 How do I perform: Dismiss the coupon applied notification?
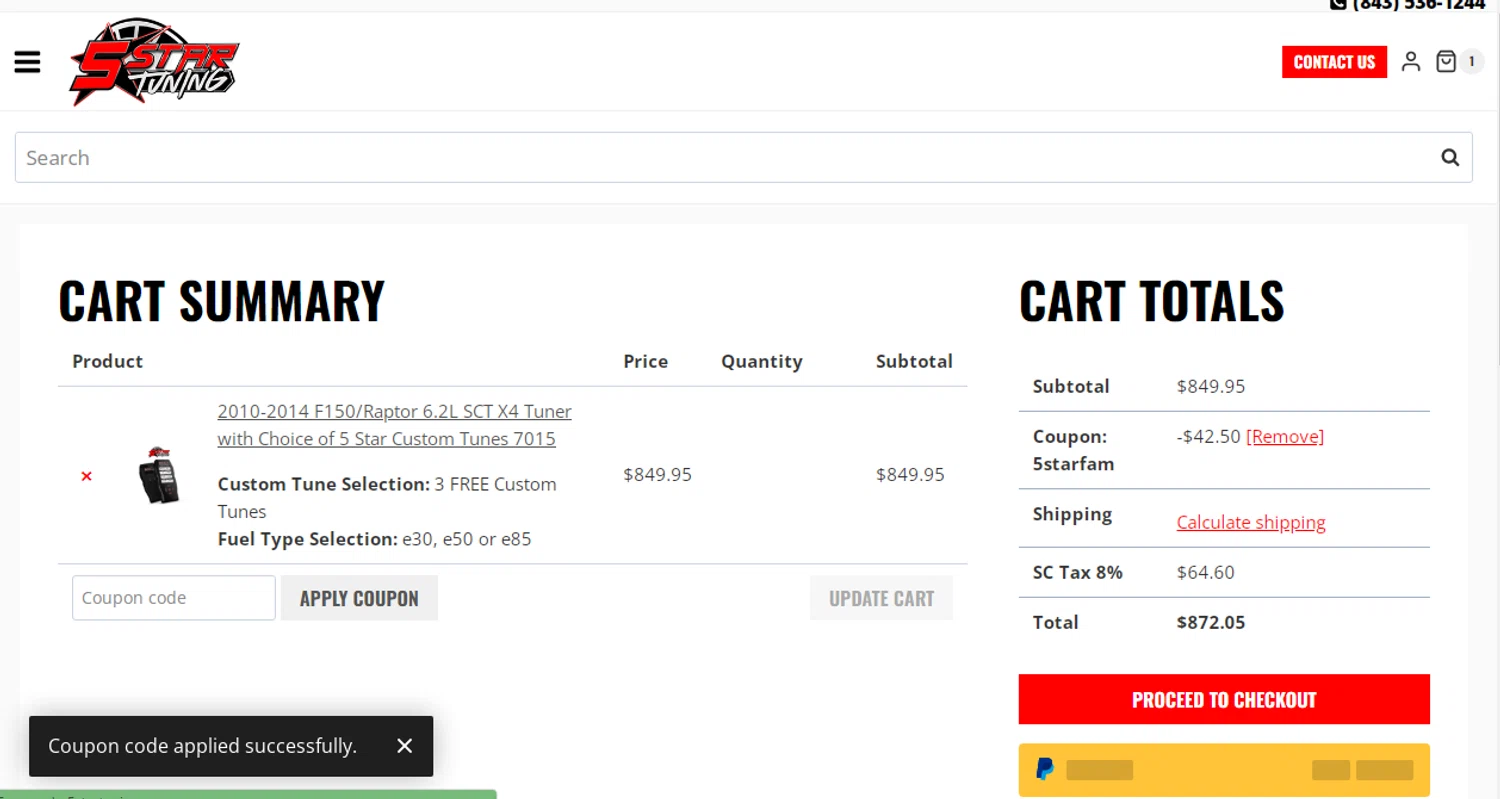point(404,746)
